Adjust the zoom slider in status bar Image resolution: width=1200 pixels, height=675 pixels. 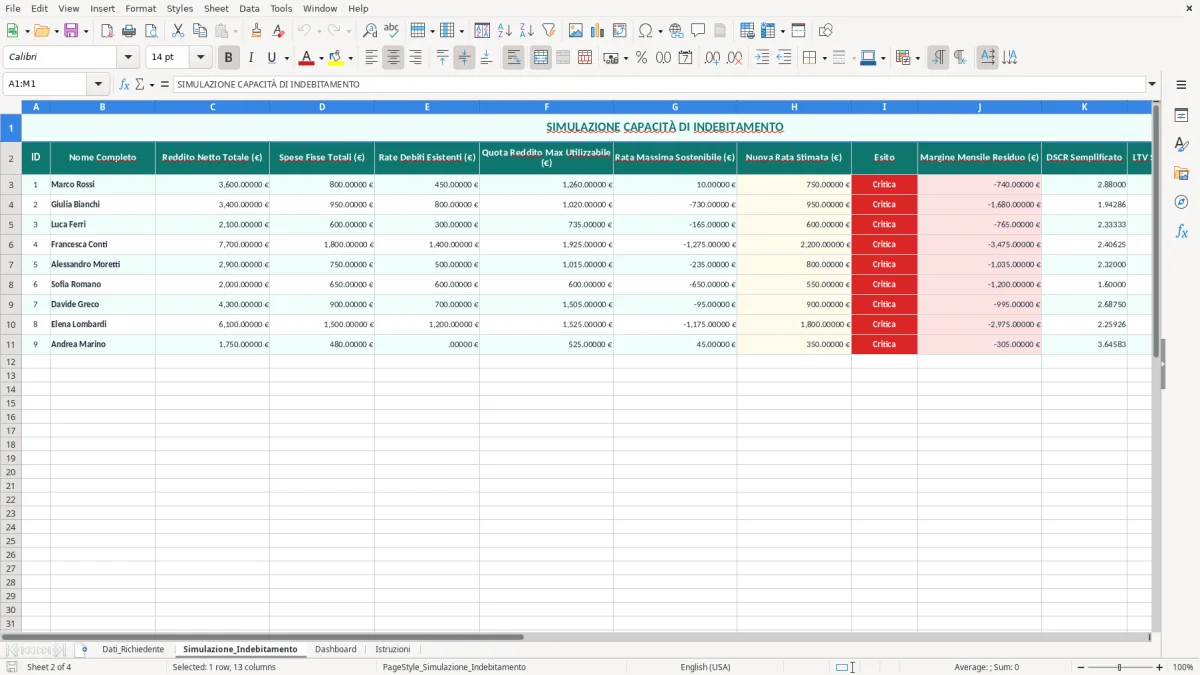pos(1119,667)
